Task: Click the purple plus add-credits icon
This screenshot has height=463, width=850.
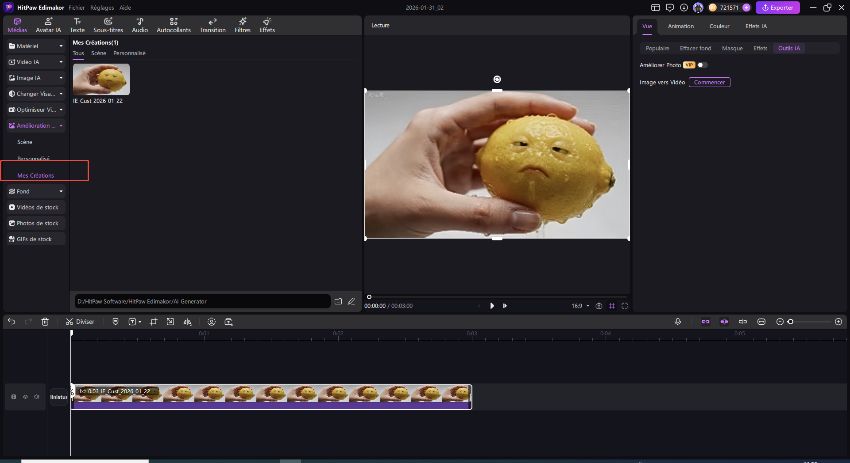Action: 746,8
